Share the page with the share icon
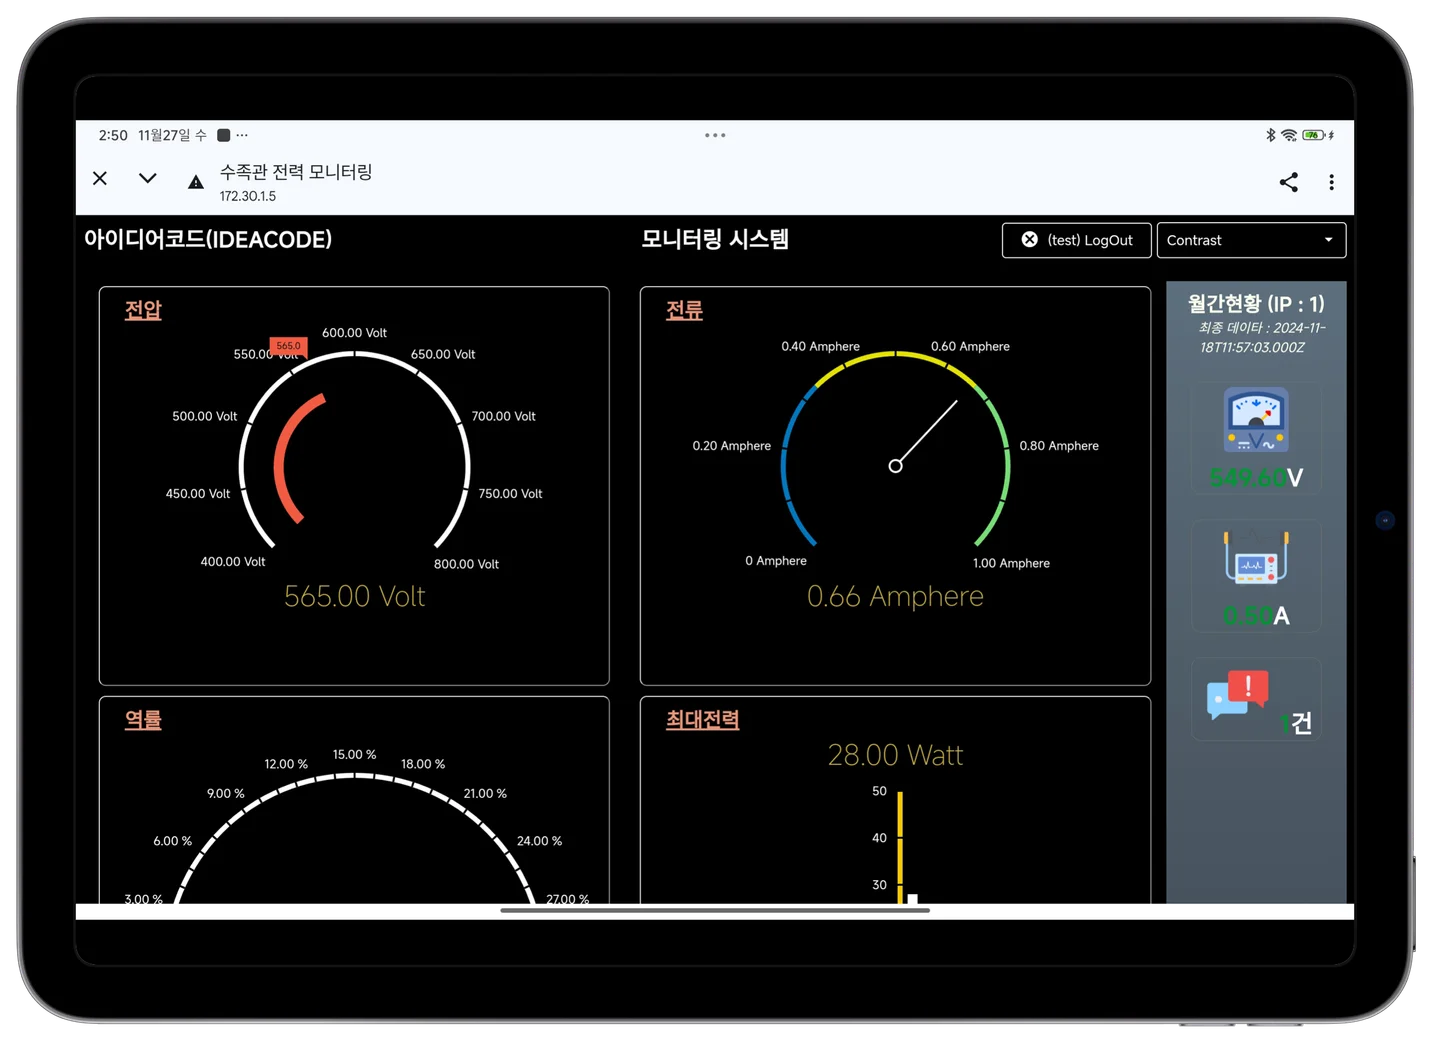Screen dimensions: 1430x1040 [1288, 182]
